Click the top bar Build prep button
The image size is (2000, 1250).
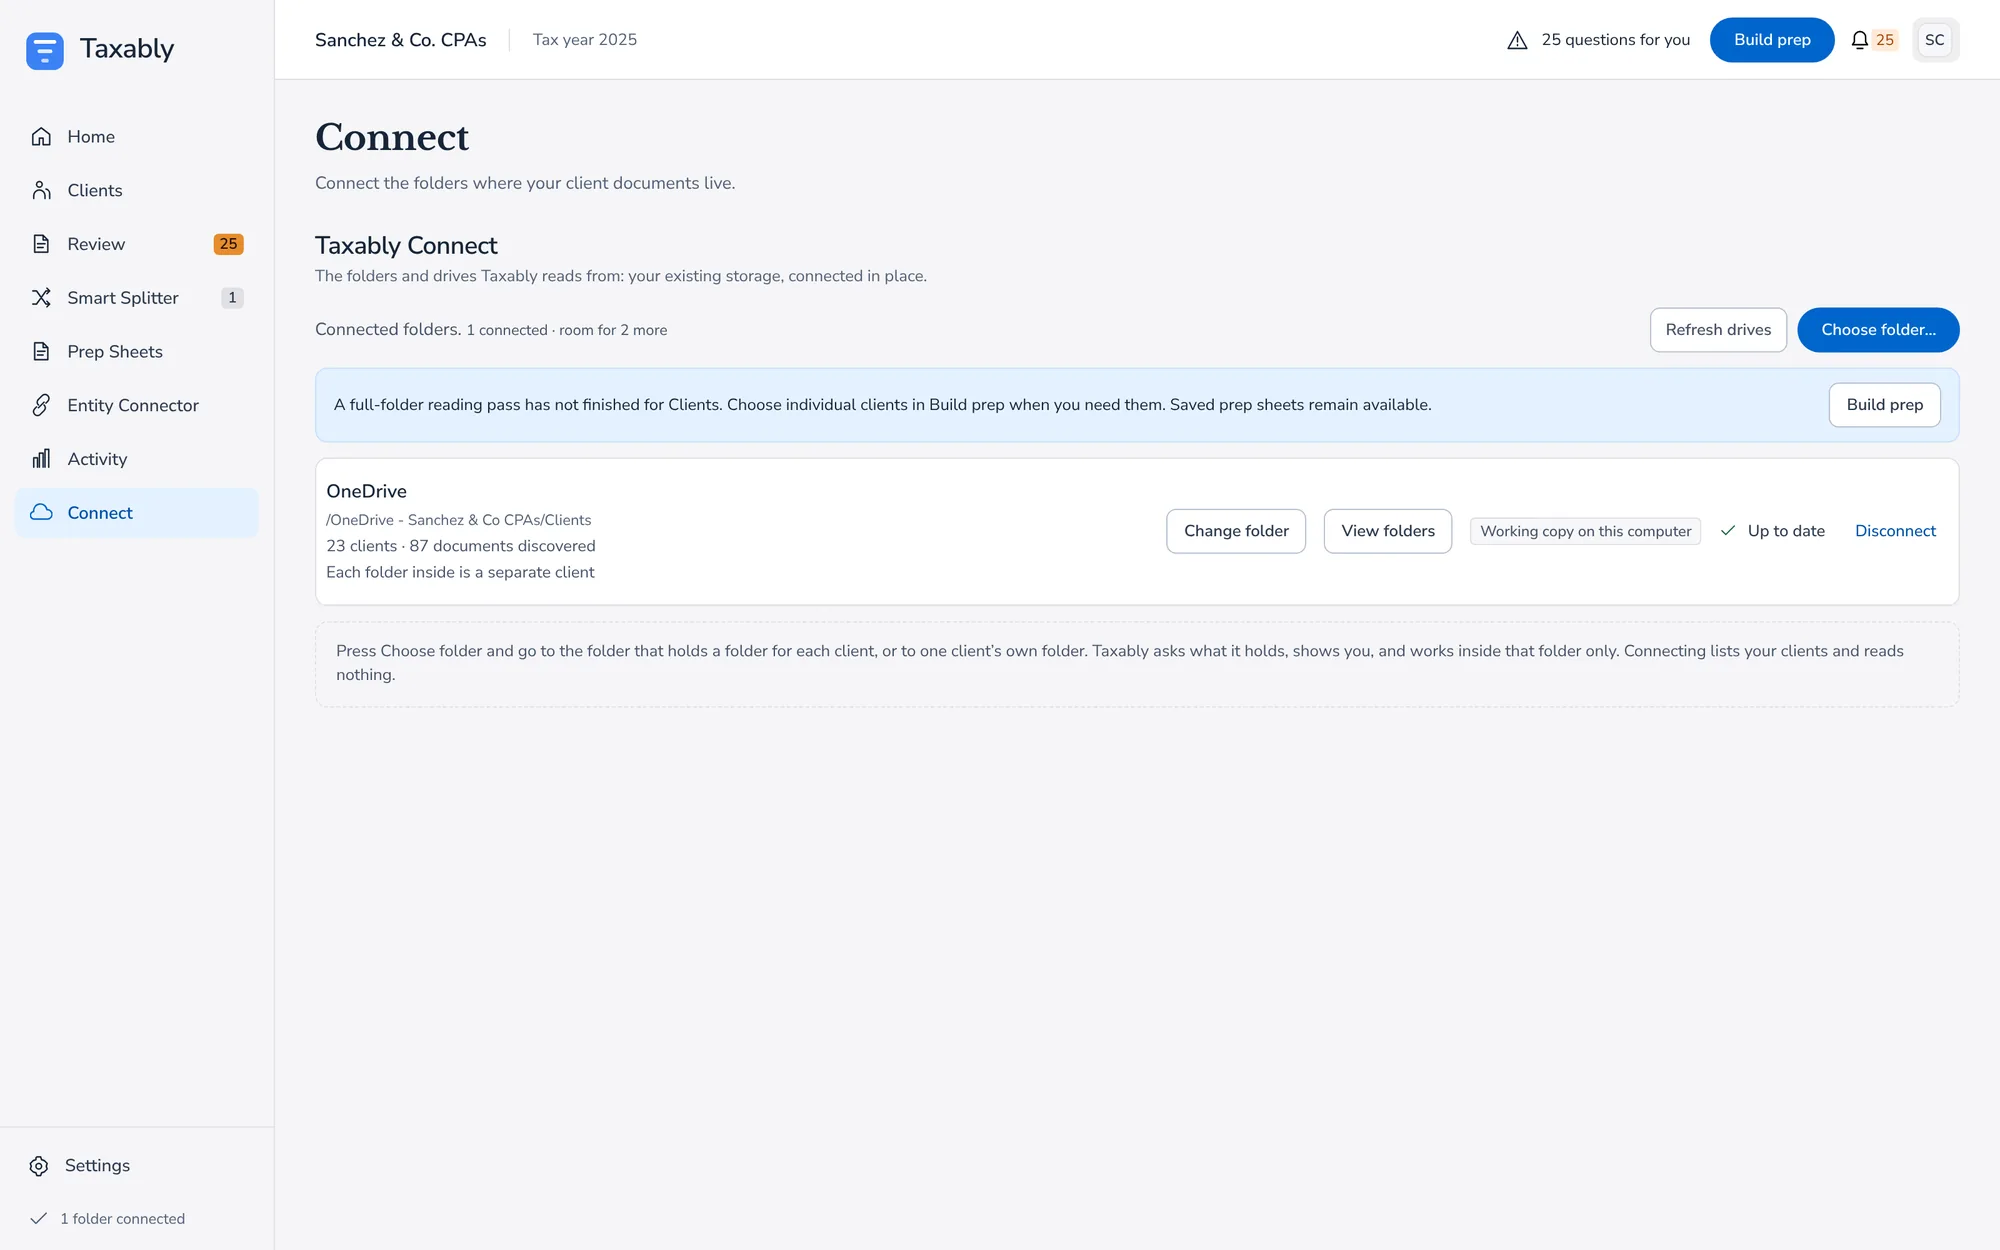(1772, 40)
